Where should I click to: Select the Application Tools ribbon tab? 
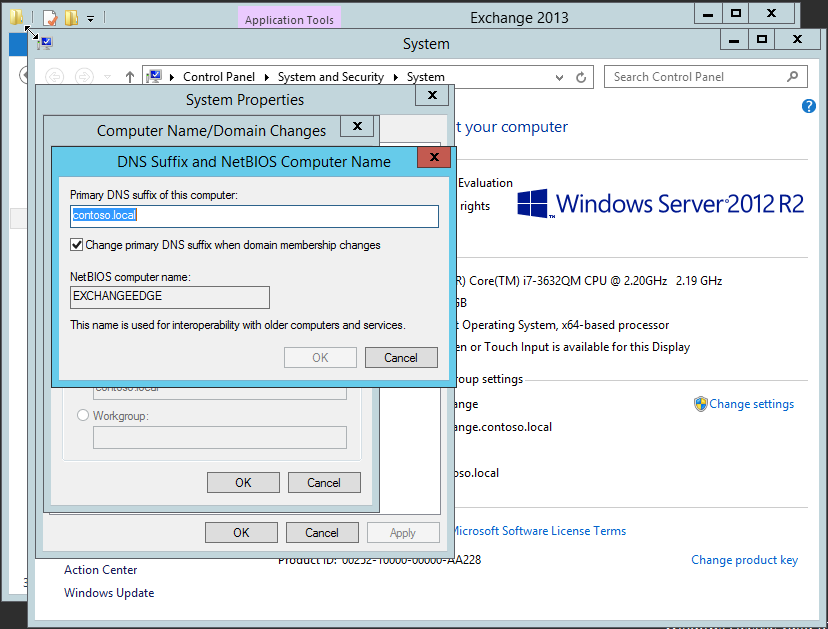(289, 18)
